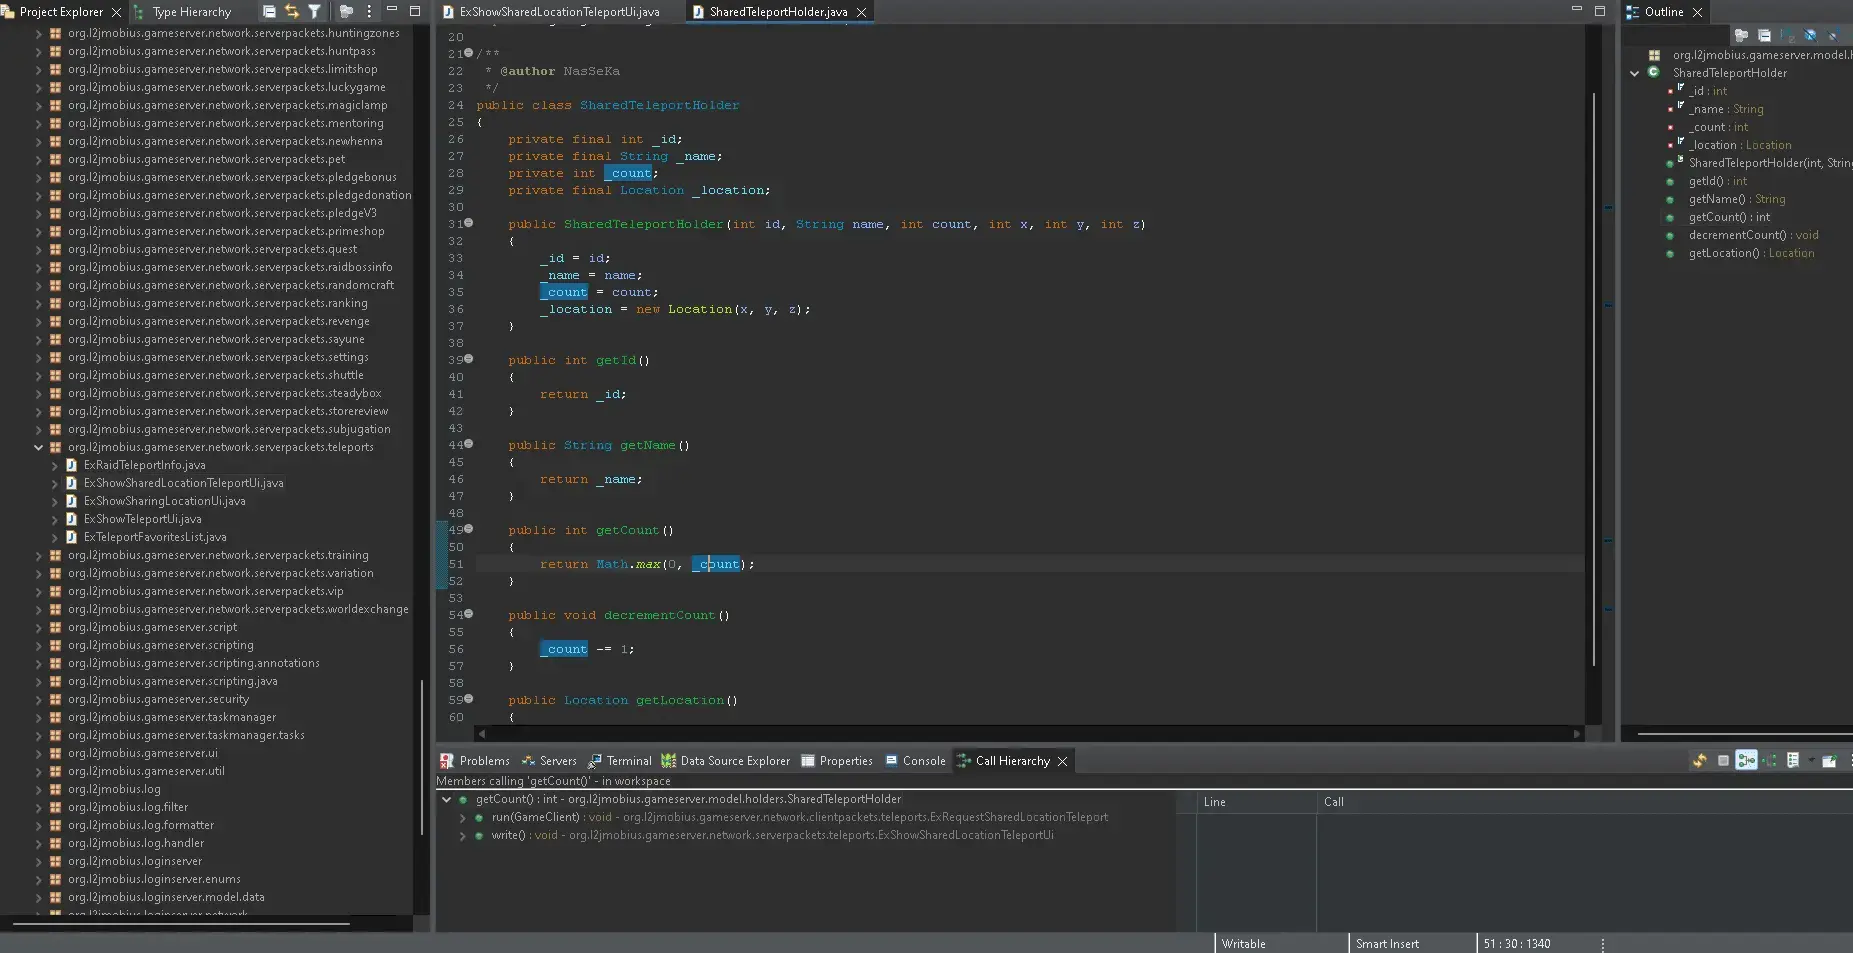Collapse SharedTeleportHolder class in Outline
The height and width of the screenshot is (953, 1853).
[1634, 73]
